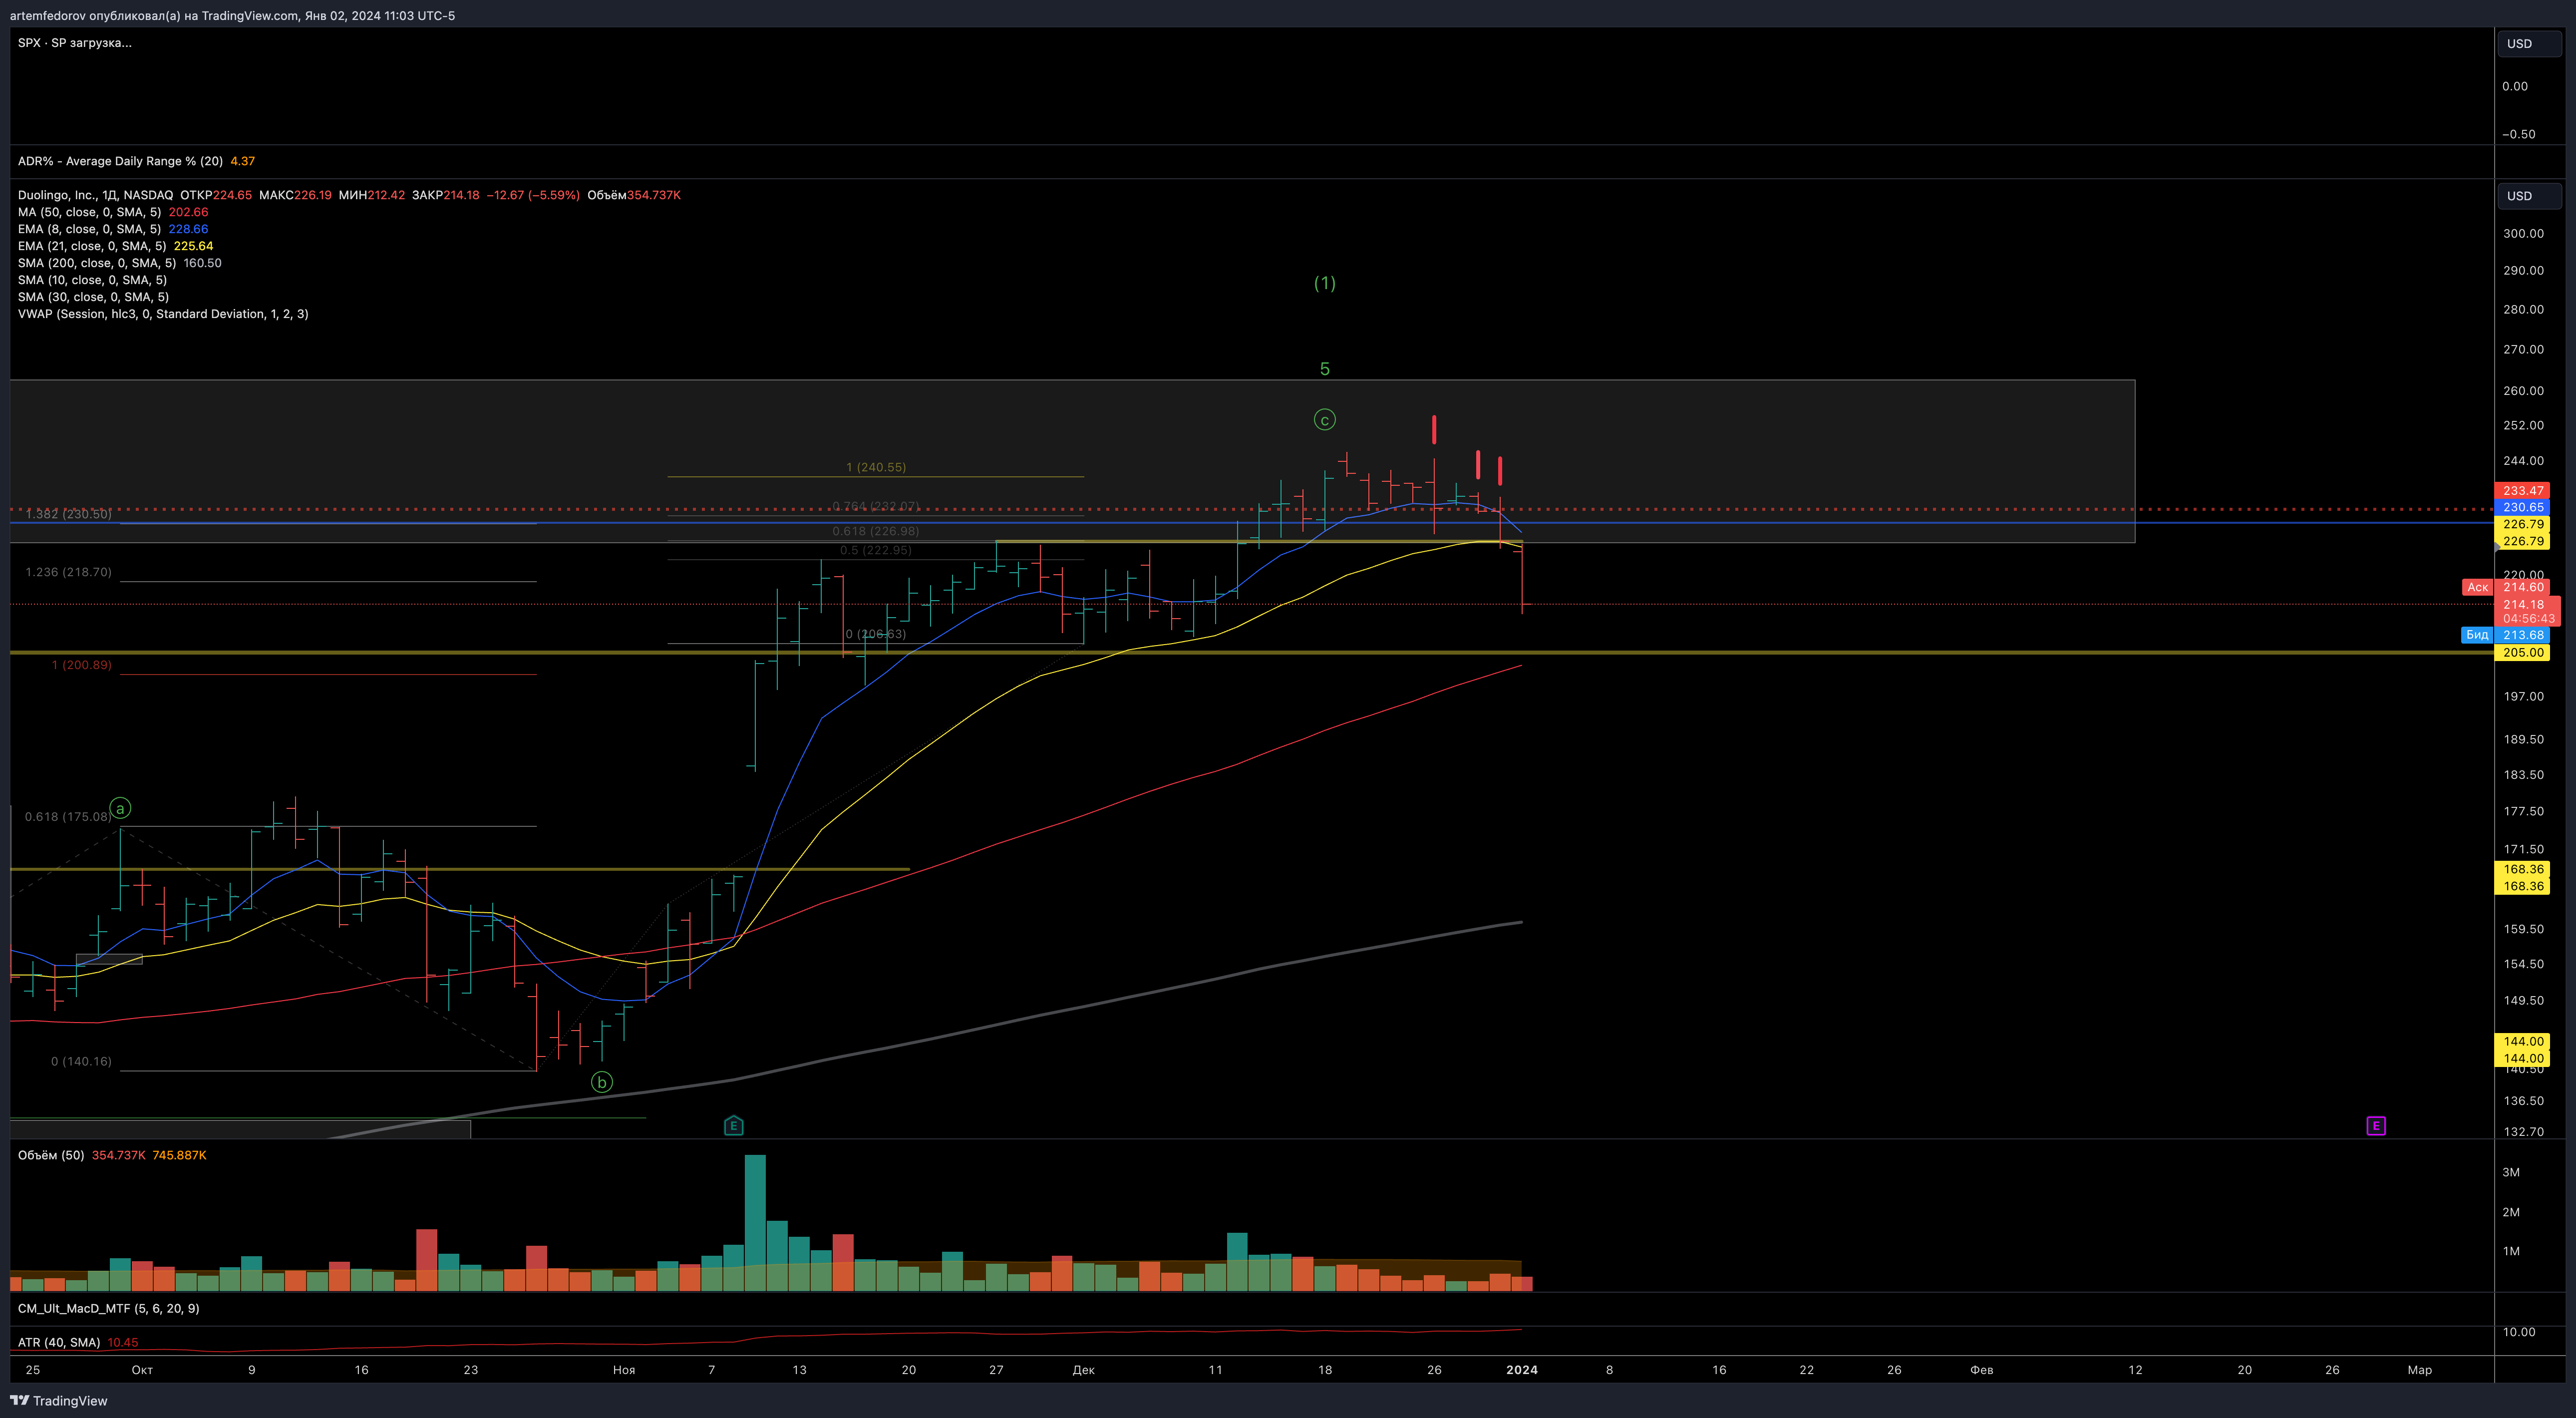Image resolution: width=2576 pixels, height=1418 pixels.
Task: Select the 1.236 (218.70) Fibonacci label
Action: tap(69, 572)
